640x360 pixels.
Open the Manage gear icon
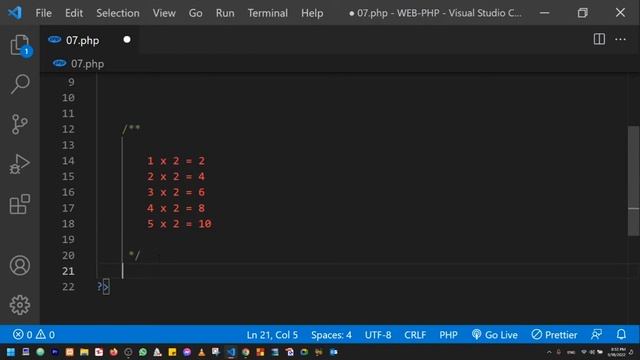tap(20, 305)
